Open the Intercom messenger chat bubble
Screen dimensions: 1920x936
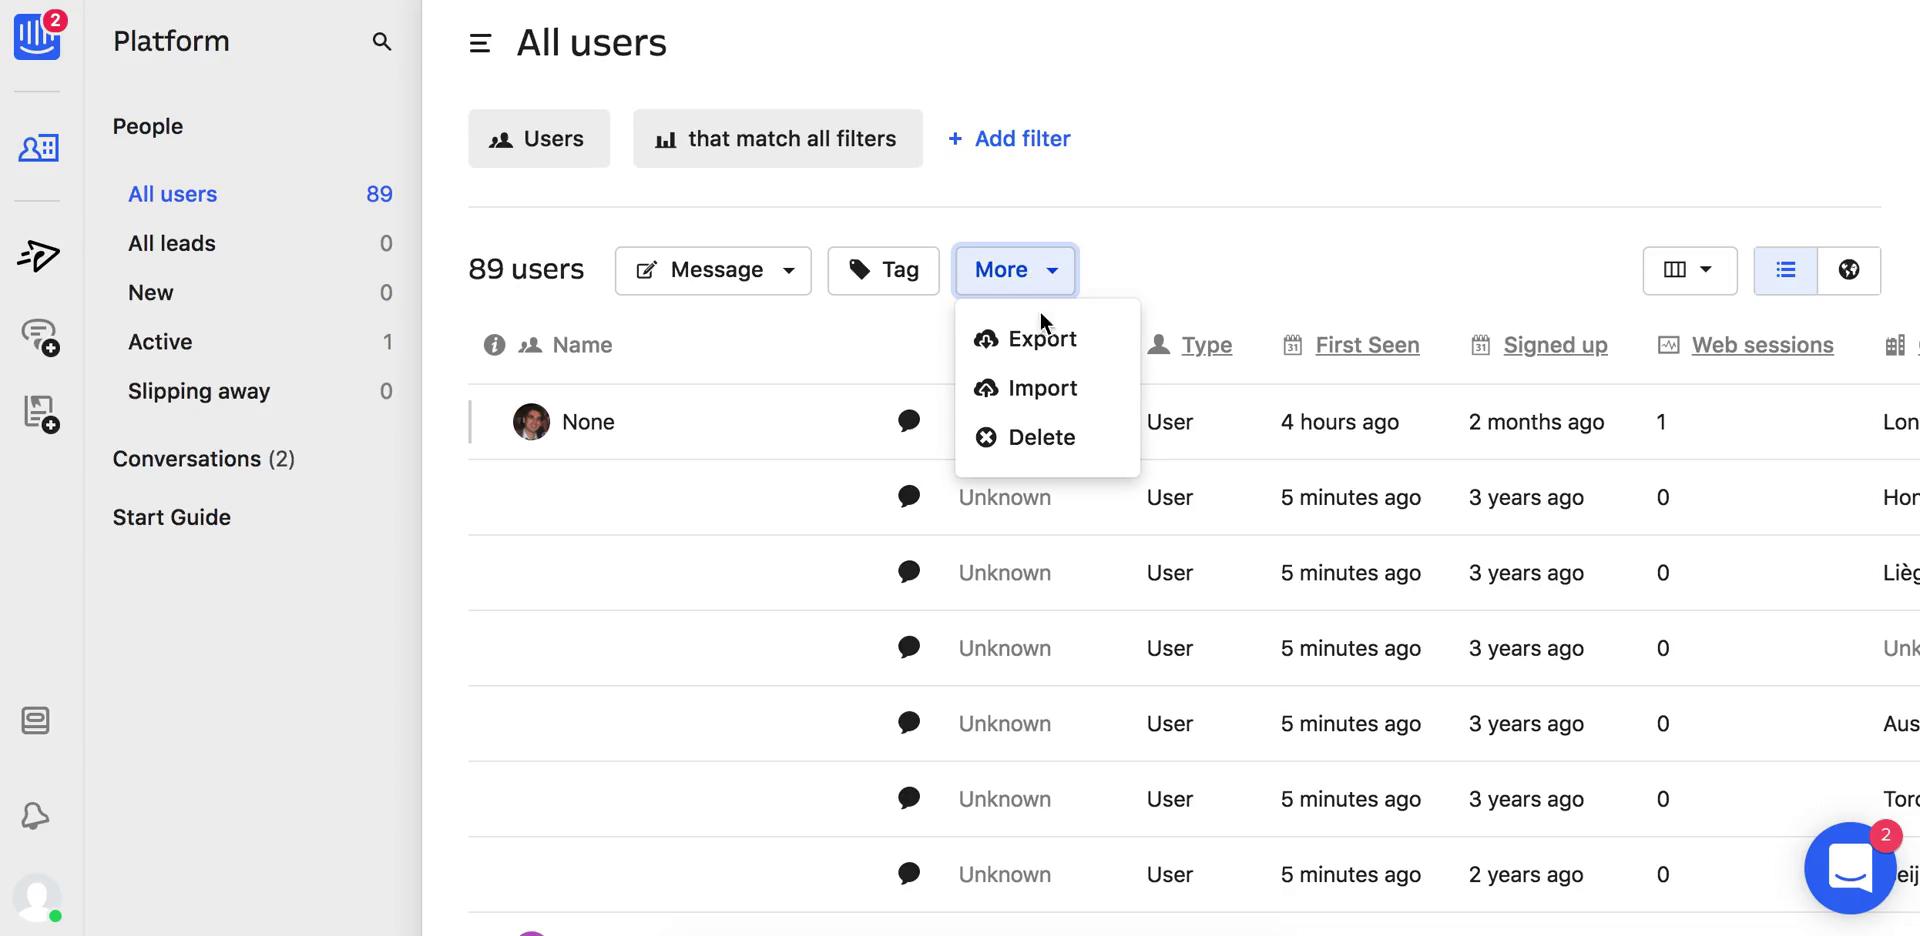coord(1849,868)
